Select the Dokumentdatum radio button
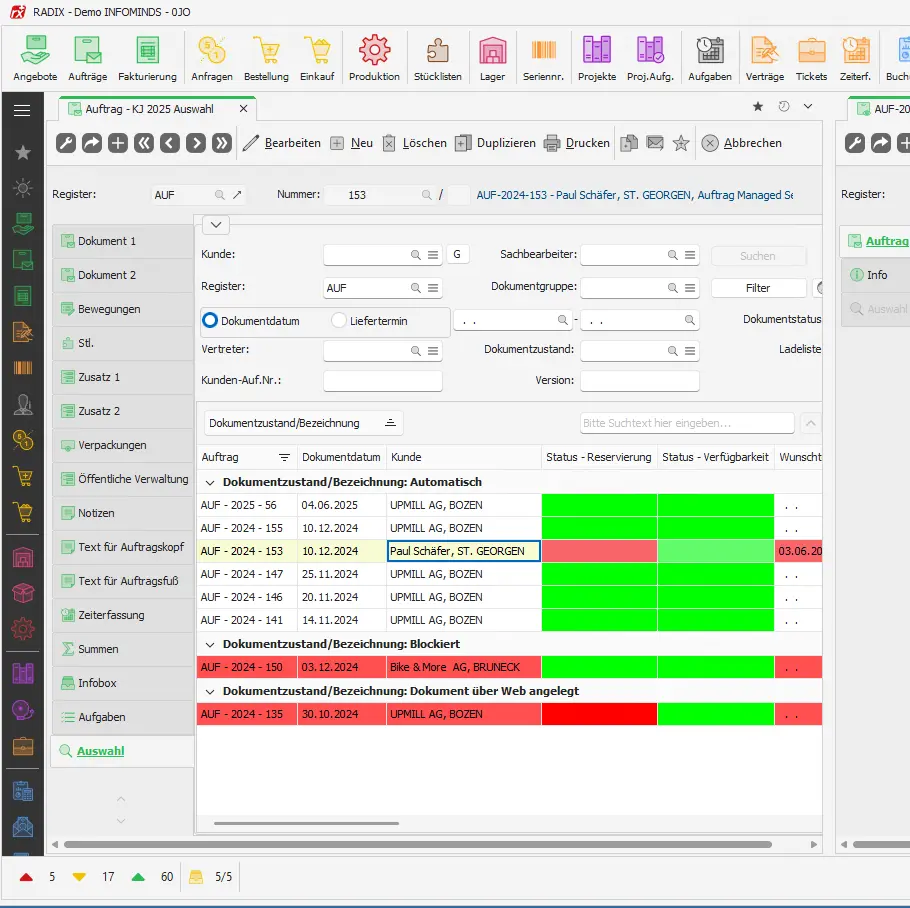The width and height of the screenshot is (910, 908). click(210, 320)
